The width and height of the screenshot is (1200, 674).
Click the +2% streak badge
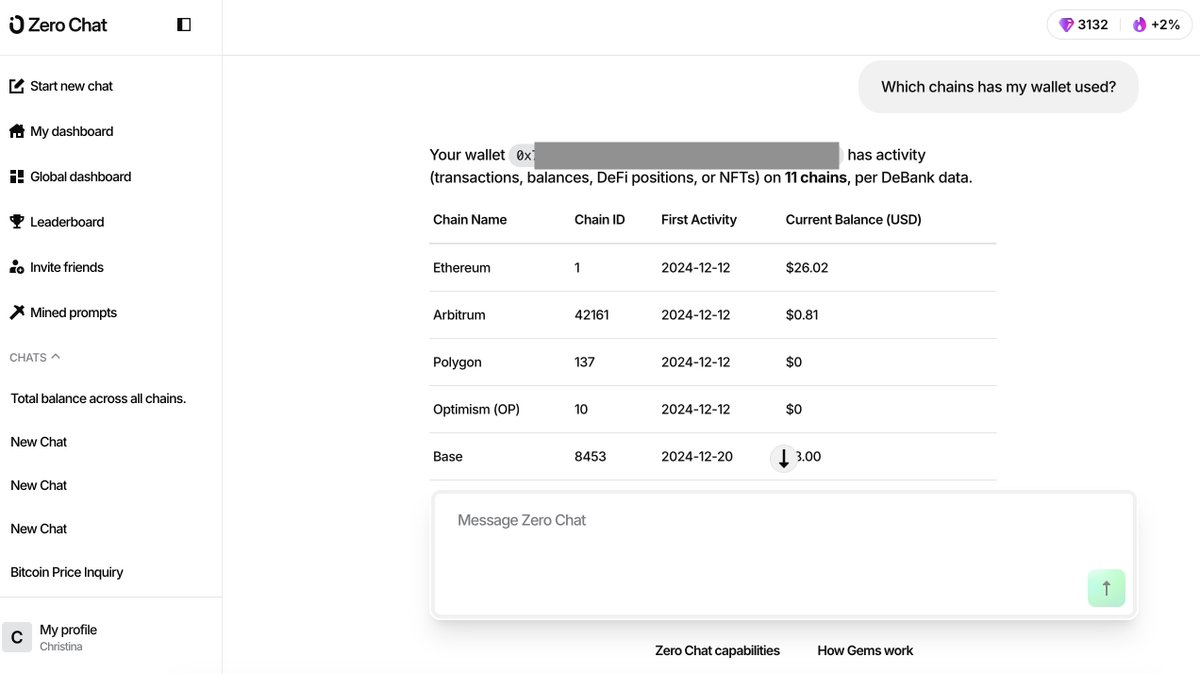click(x=1156, y=25)
